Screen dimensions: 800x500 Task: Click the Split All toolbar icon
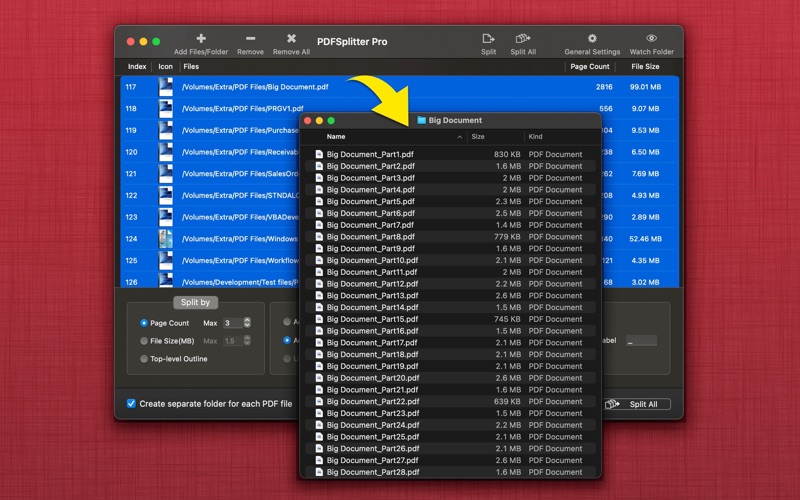tap(523, 38)
